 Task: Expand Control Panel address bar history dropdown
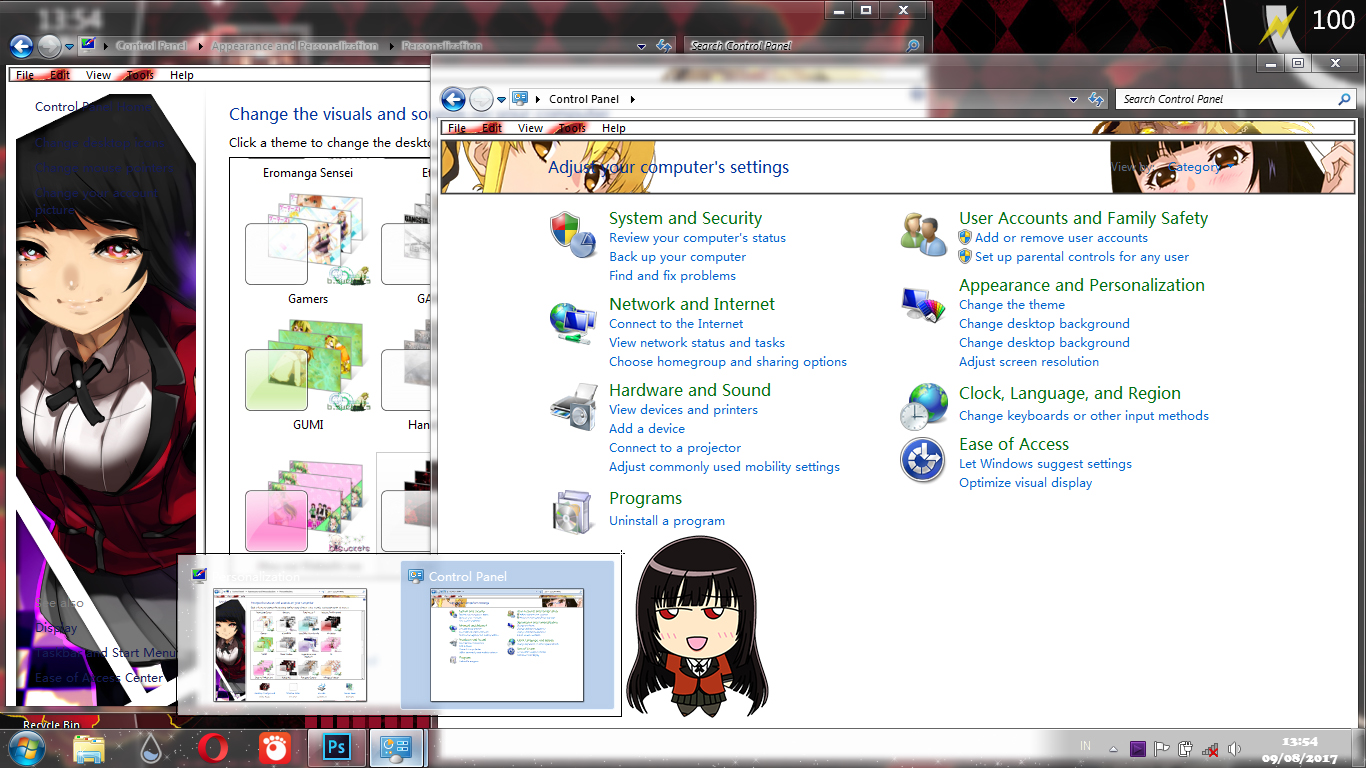(x=1073, y=99)
